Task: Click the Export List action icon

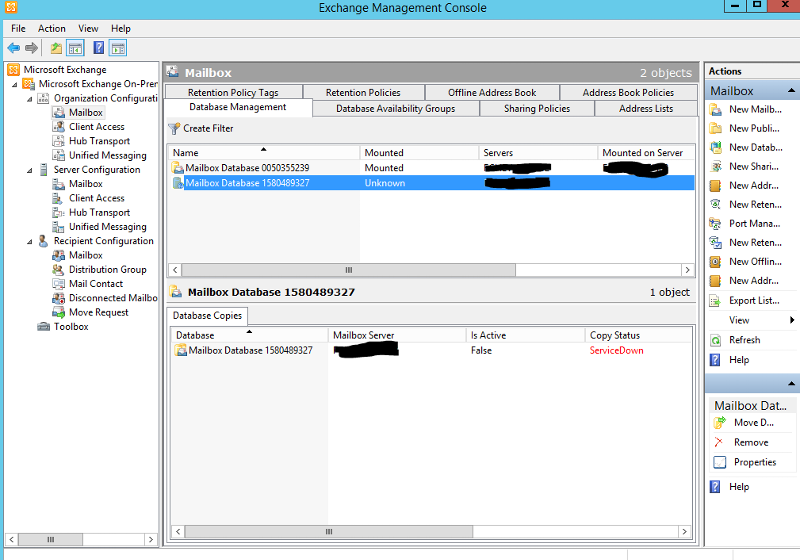Action: [x=716, y=300]
